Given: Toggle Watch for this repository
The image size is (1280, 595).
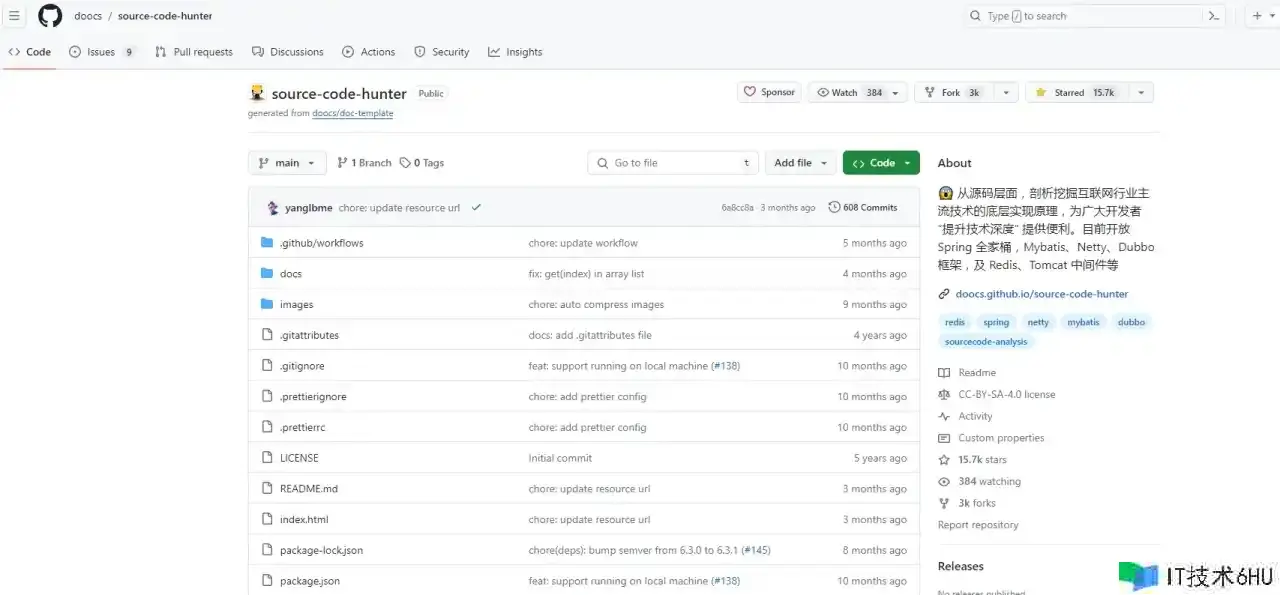Looking at the screenshot, I should [848, 92].
